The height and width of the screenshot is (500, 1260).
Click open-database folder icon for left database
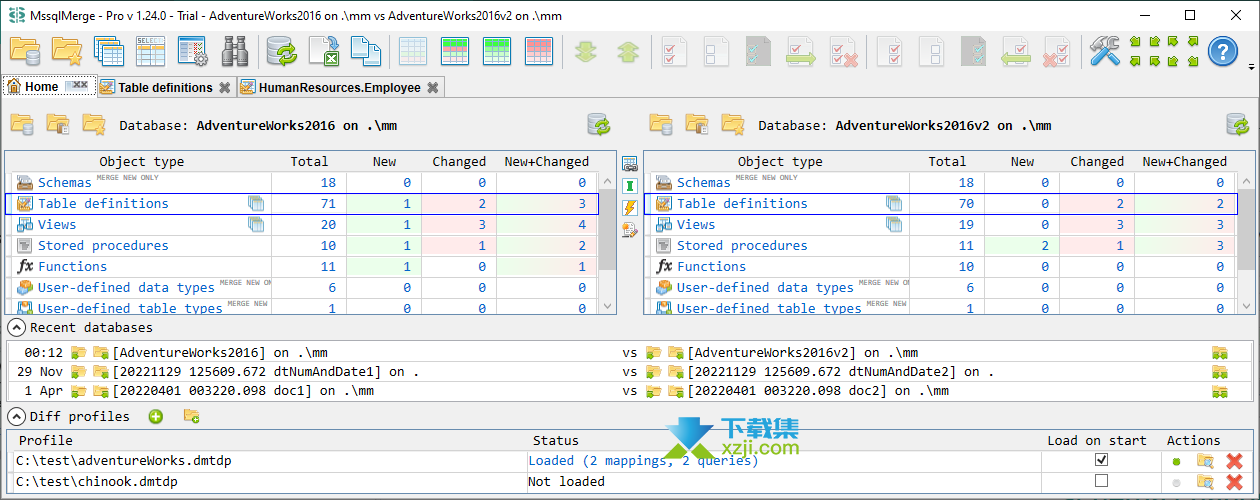[22, 124]
